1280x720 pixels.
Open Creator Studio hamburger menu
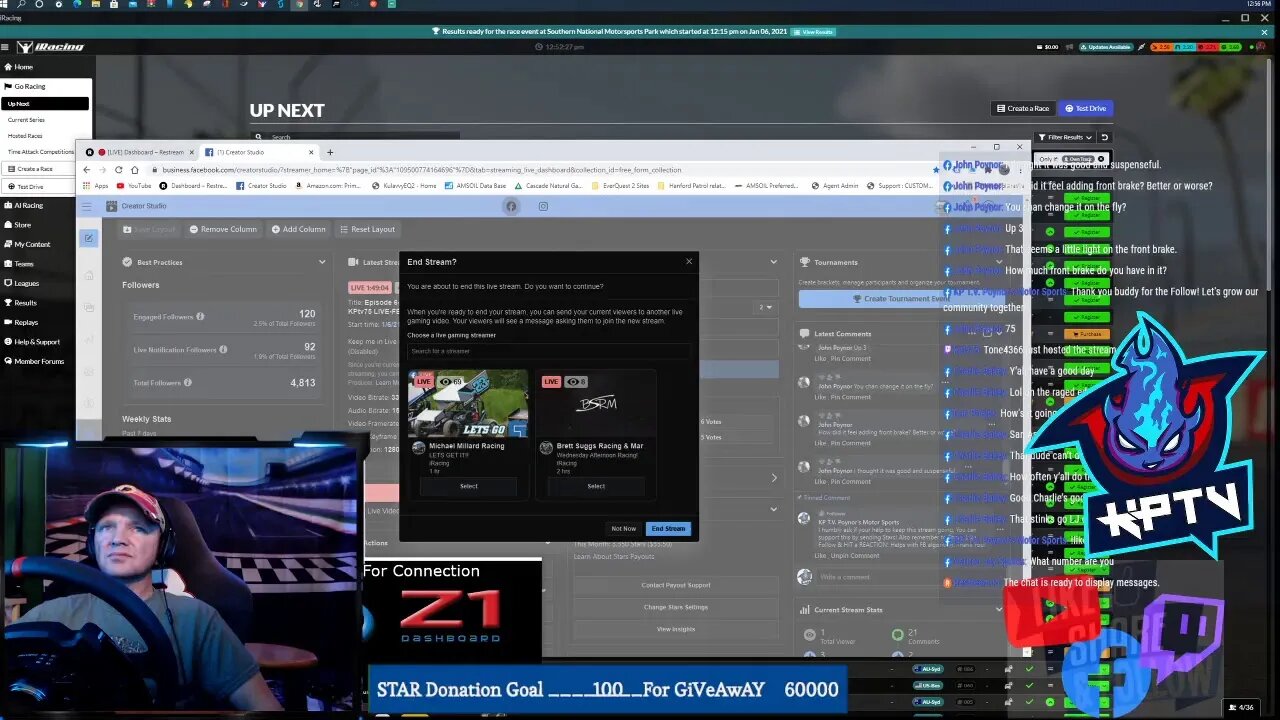[87, 207]
